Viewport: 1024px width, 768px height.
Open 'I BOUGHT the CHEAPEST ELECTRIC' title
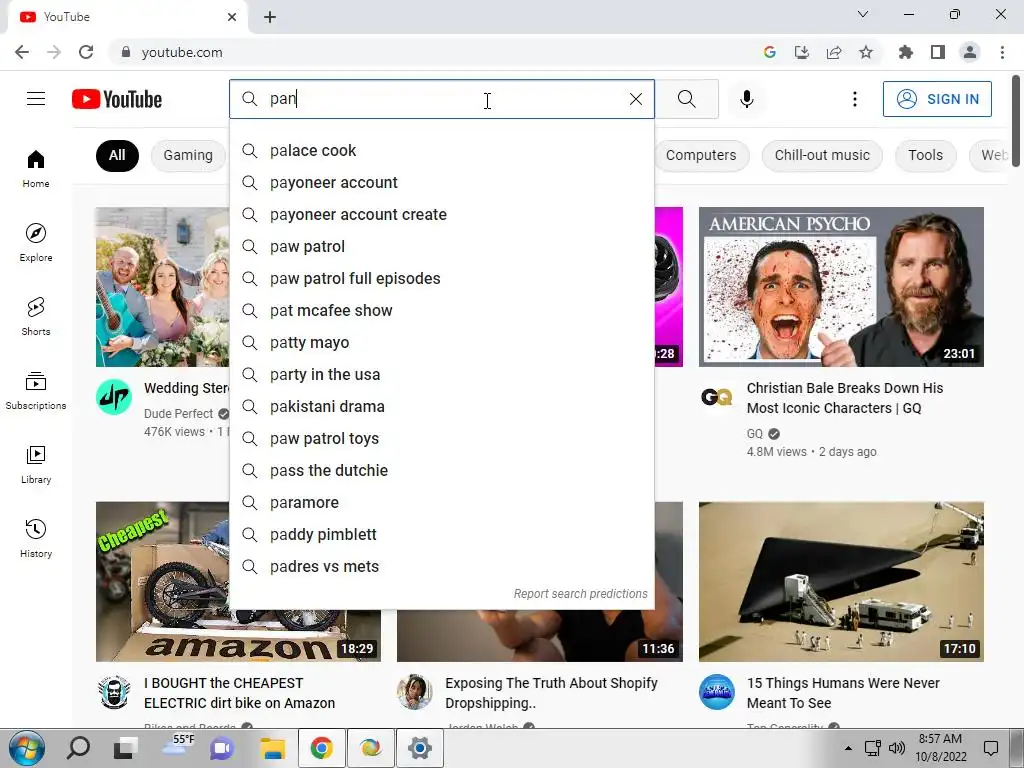pyautogui.click(x=240, y=693)
